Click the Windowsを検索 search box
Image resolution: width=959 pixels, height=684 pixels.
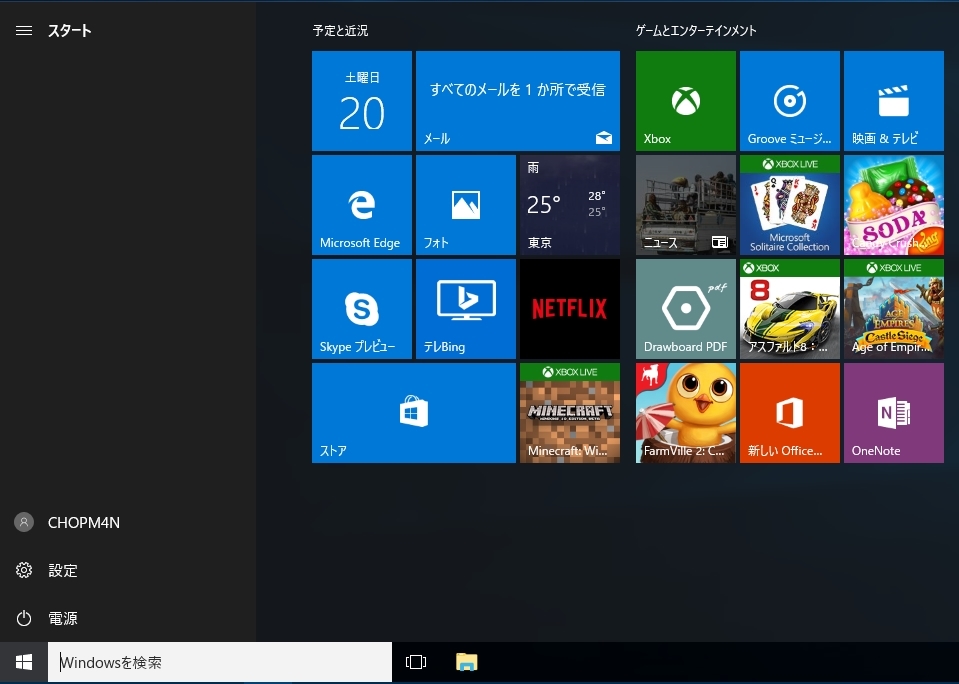pyautogui.click(x=220, y=662)
